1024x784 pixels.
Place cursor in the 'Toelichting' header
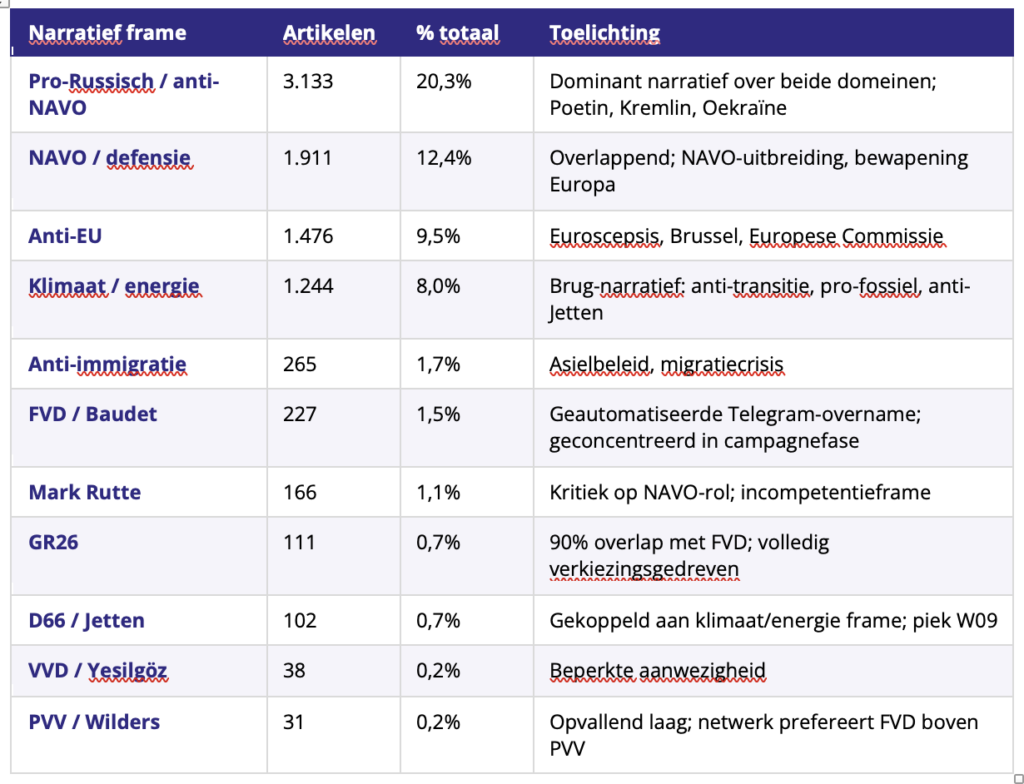coord(605,33)
